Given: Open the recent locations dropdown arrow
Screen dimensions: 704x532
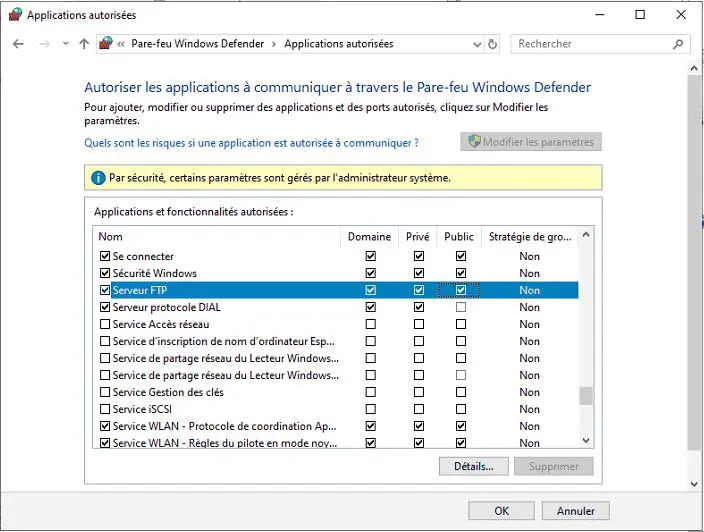Looking at the screenshot, I should pyautogui.click(x=65, y=44).
